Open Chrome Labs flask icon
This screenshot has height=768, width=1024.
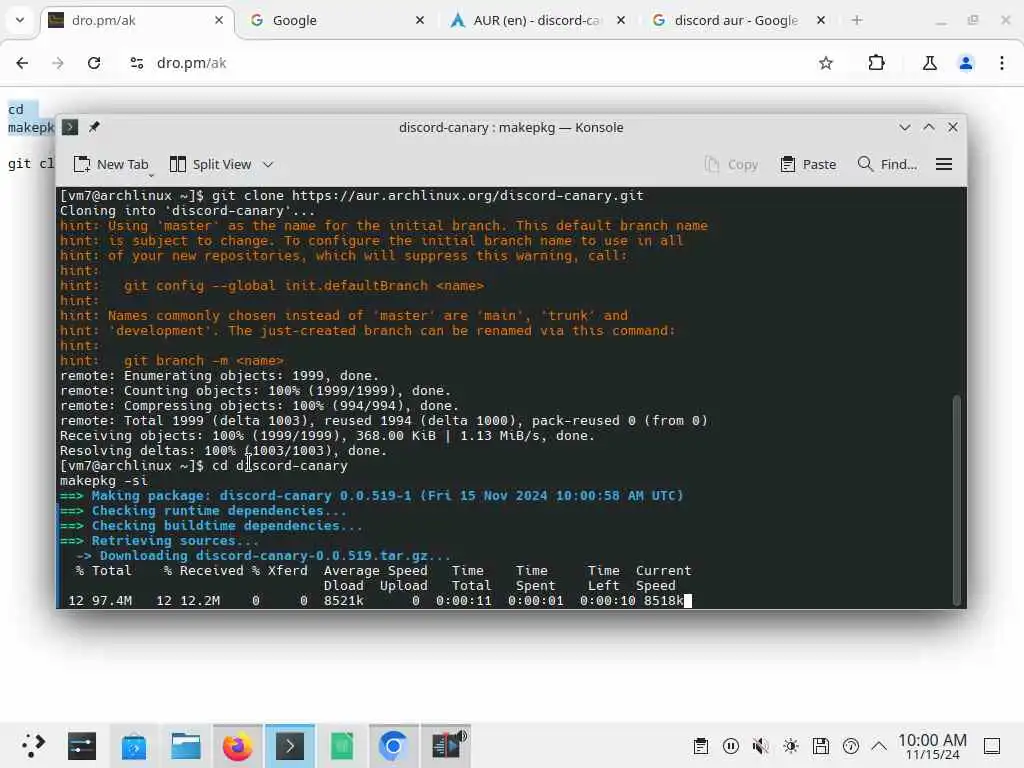(x=929, y=63)
